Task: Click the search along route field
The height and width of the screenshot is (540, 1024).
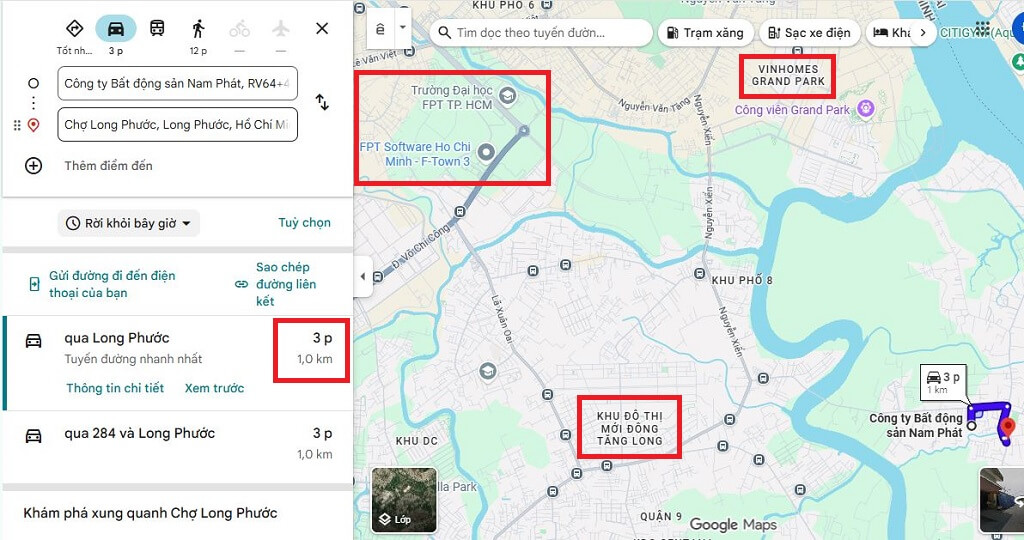Action: pyautogui.click(x=541, y=33)
